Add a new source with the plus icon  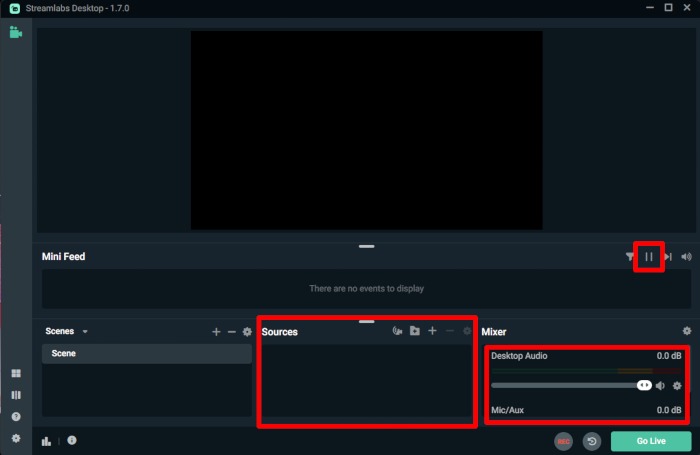pos(432,331)
